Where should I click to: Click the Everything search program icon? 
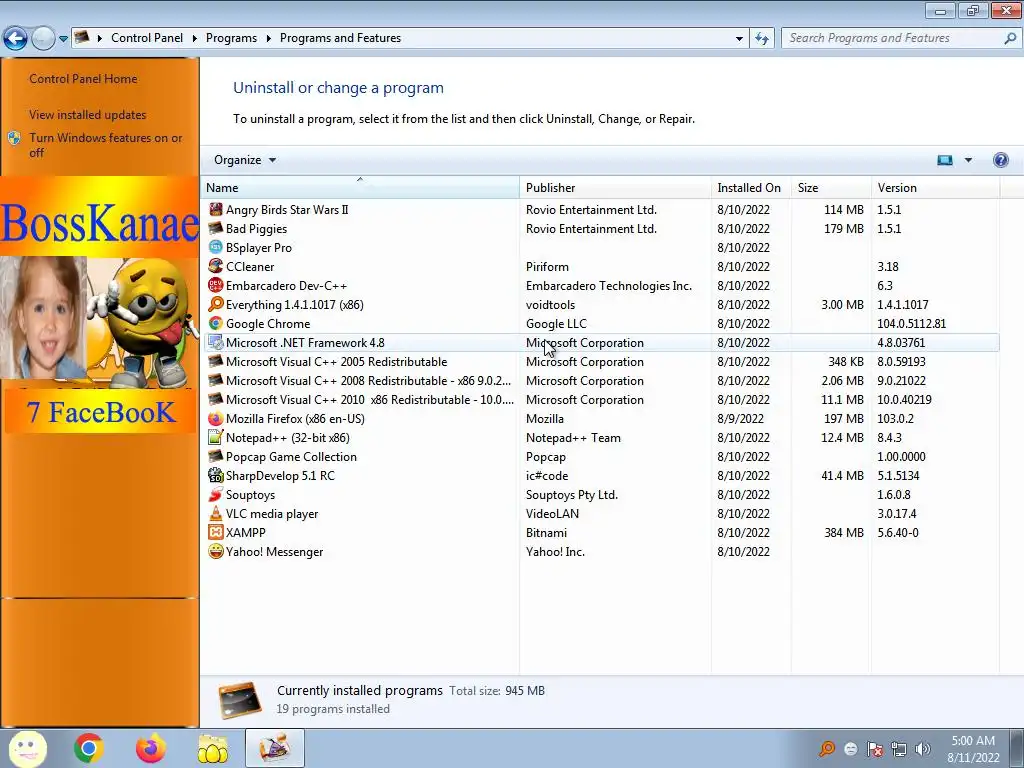pyautogui.click(x=216, y=304)
